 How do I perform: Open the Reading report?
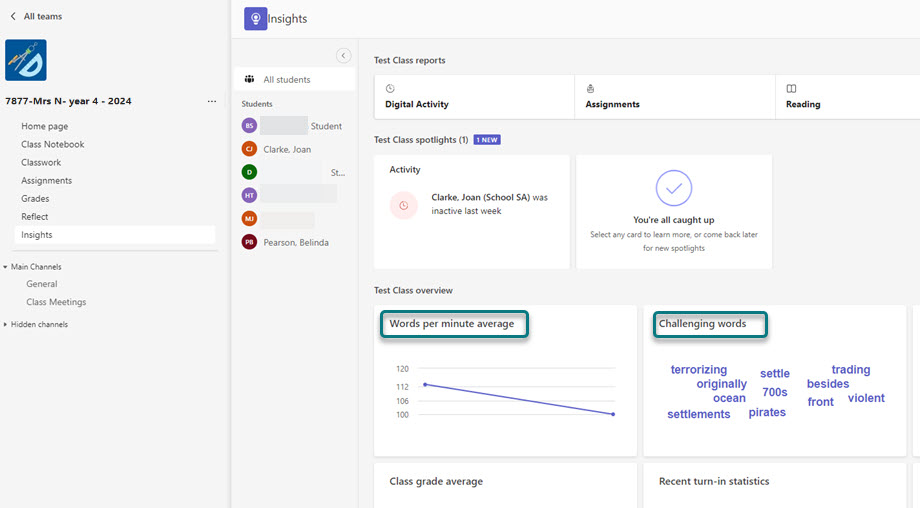point(848,97)
